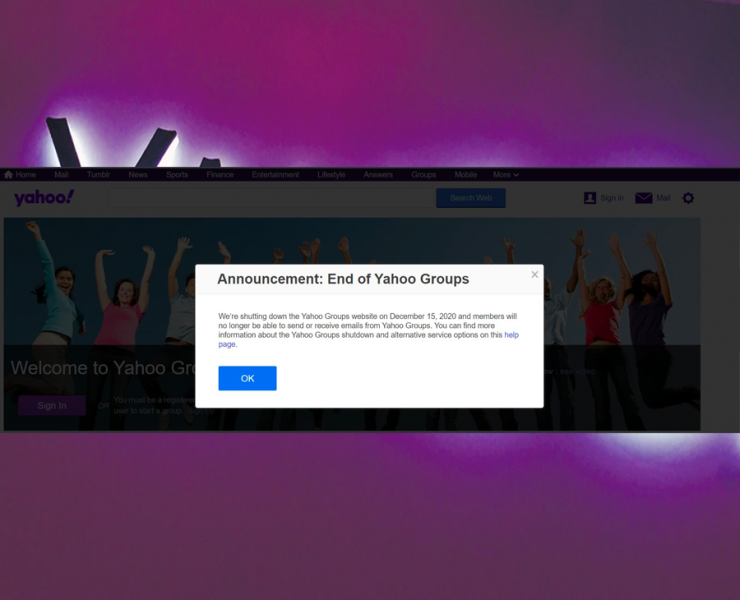The width and height of the screenshot is (740, 600).
Task: Open the settings gear icon
Action: click(x=688, y=198)
